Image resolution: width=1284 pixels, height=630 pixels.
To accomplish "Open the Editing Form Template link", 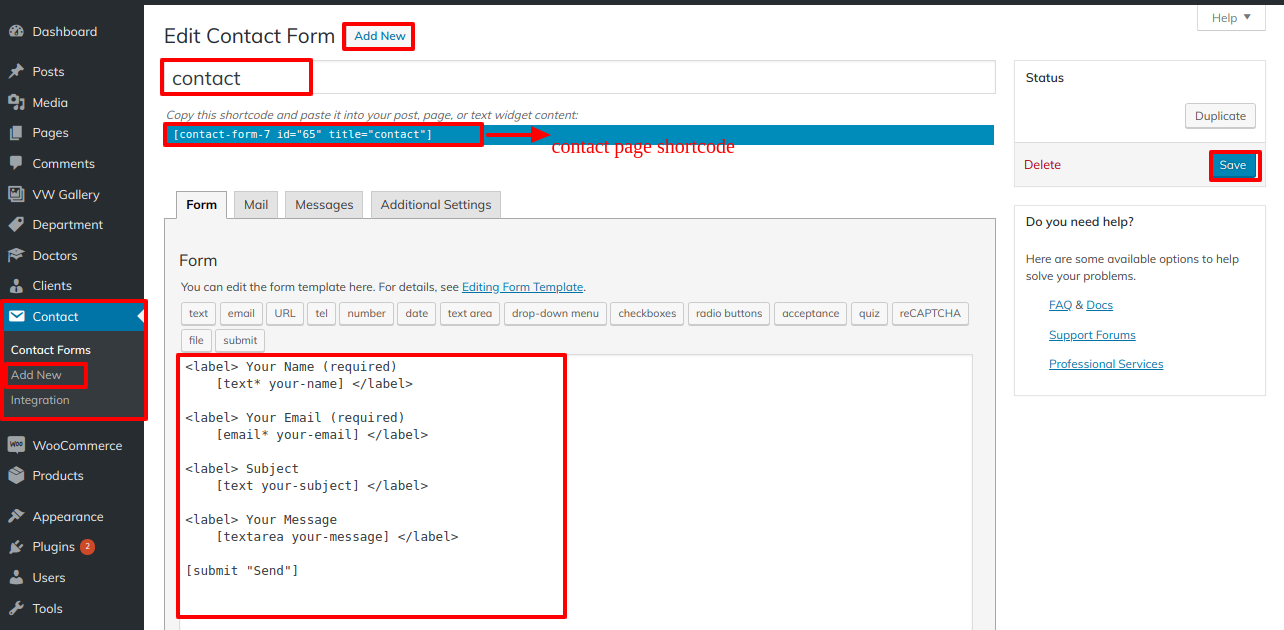I will [522, 287].
